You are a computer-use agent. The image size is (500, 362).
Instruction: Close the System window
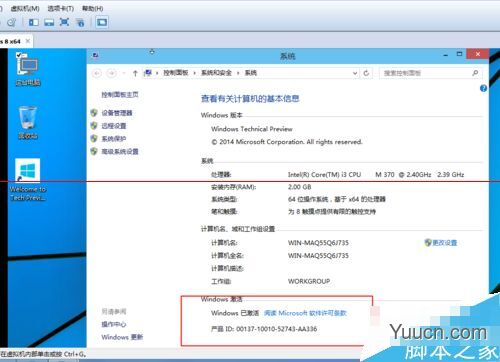point(478,54)
